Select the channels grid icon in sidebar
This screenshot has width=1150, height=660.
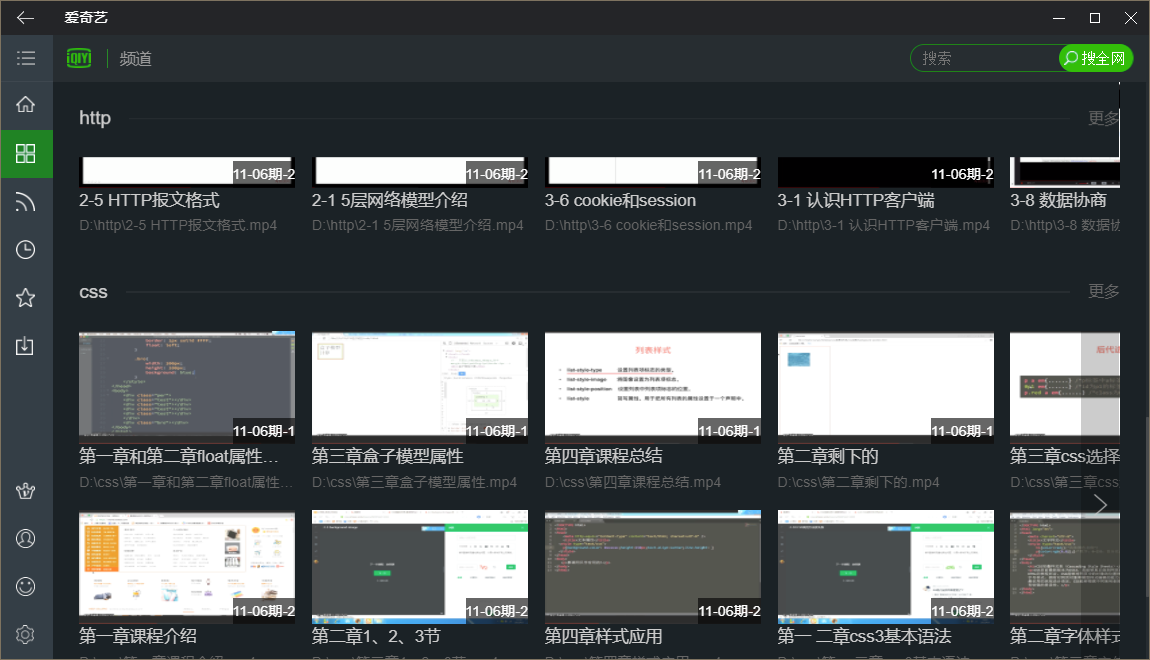(26, 153)
